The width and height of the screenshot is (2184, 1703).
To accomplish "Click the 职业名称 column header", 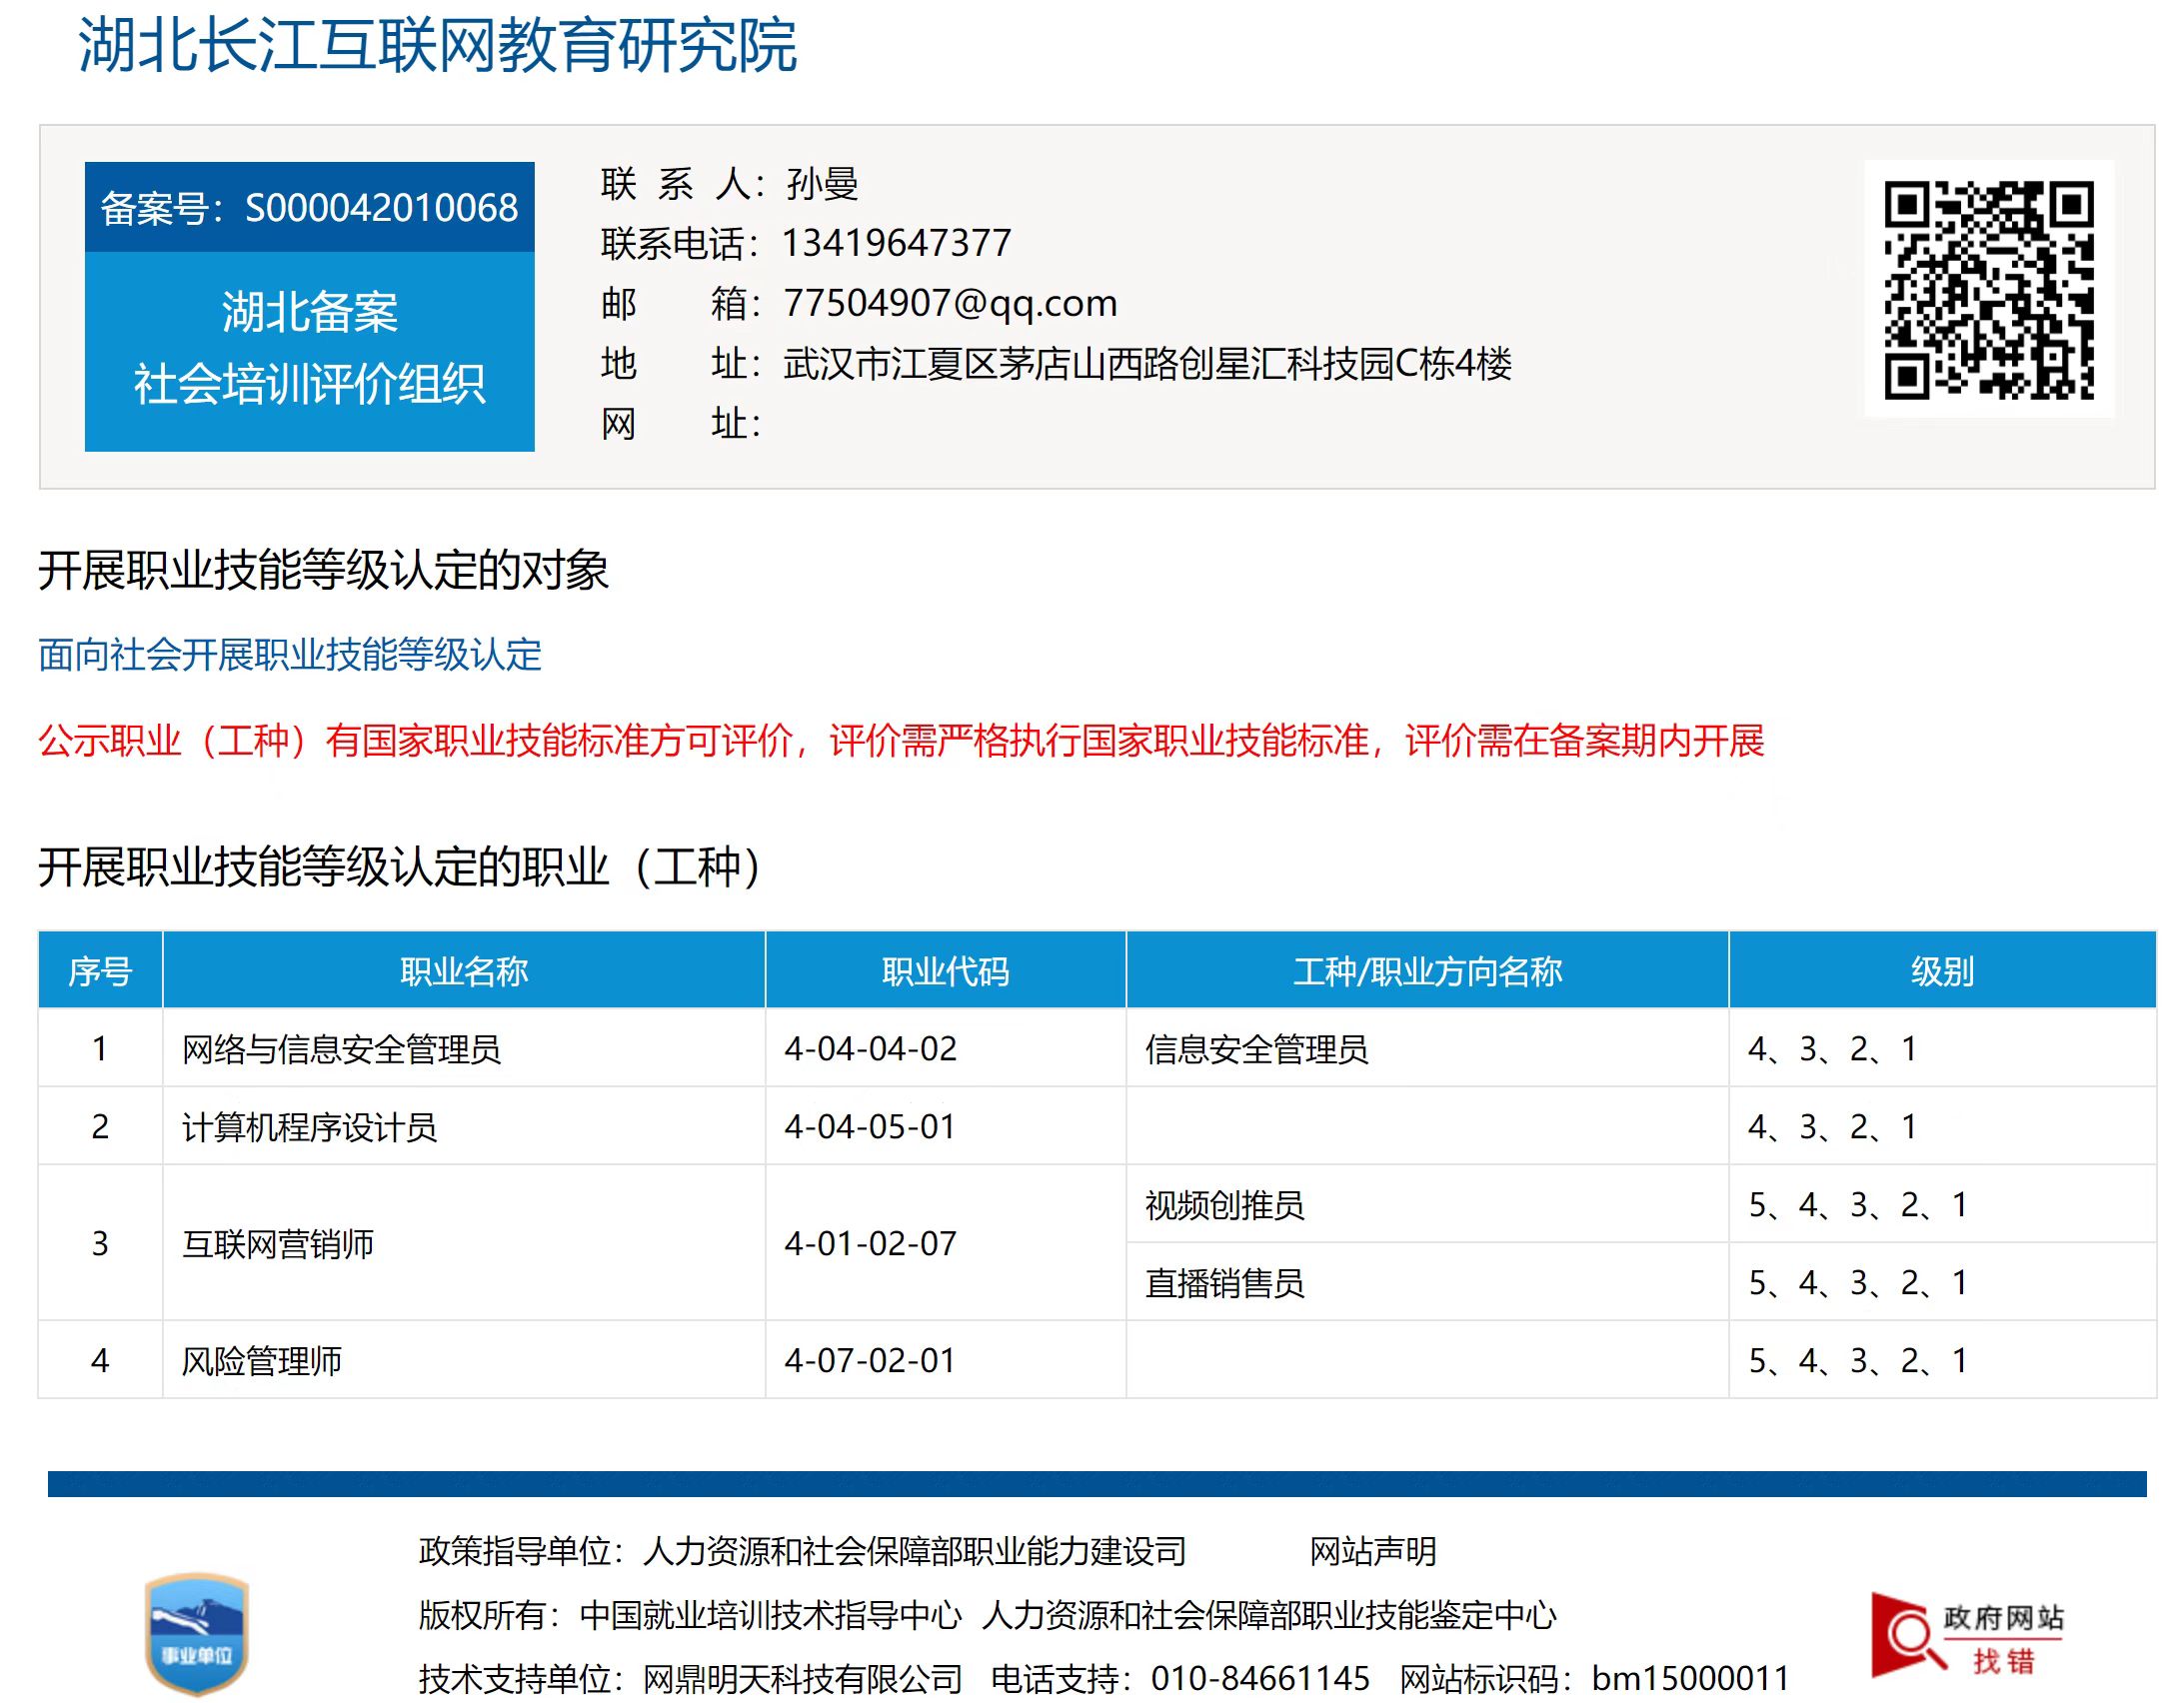I will point(463,971).
